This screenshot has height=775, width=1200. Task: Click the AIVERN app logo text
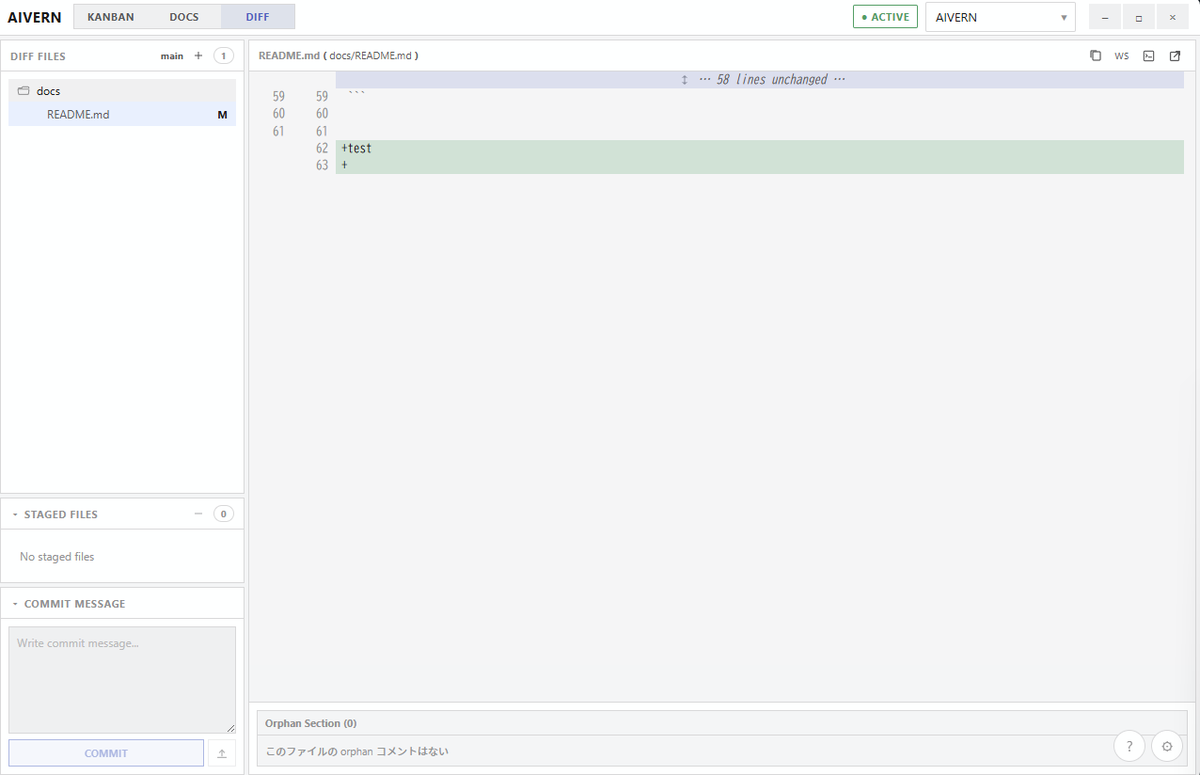[34, 17]
